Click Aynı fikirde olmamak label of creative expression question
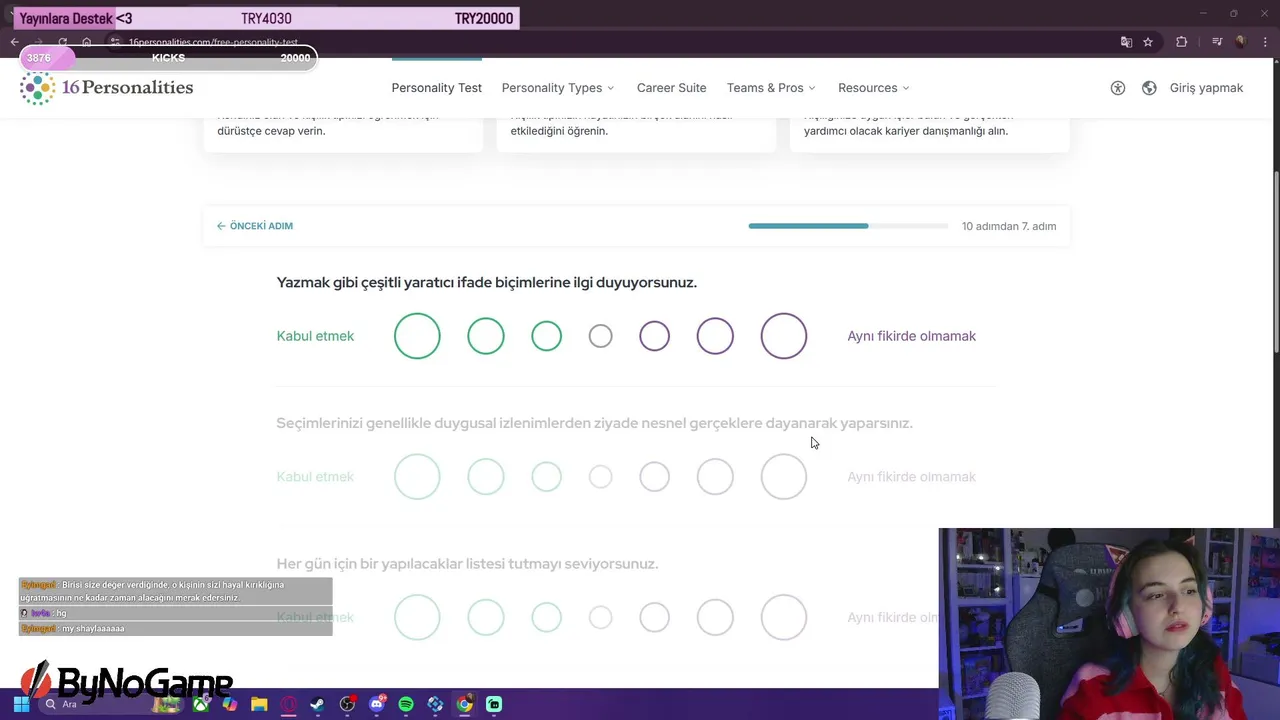 (x=911, y=336)
